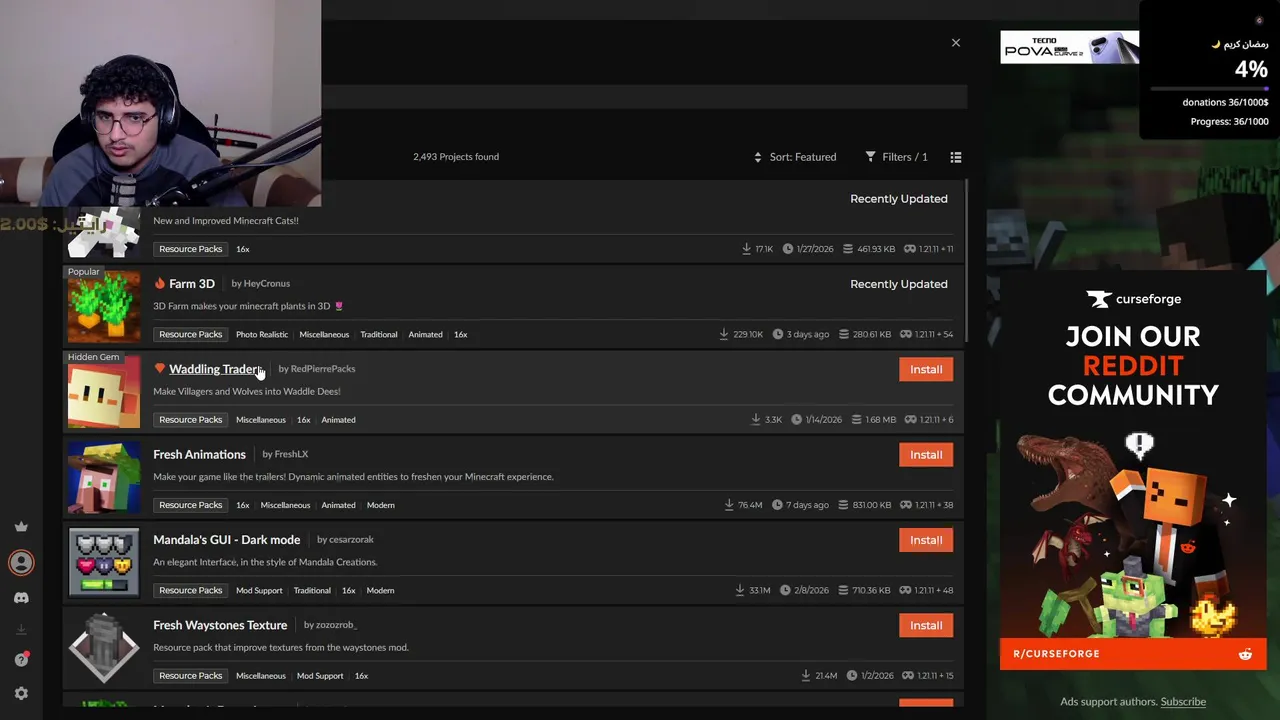This screenshot has height=720, width=1280.
Task: Open author zozozrob_ profile link
Action: tap(336, 625)
